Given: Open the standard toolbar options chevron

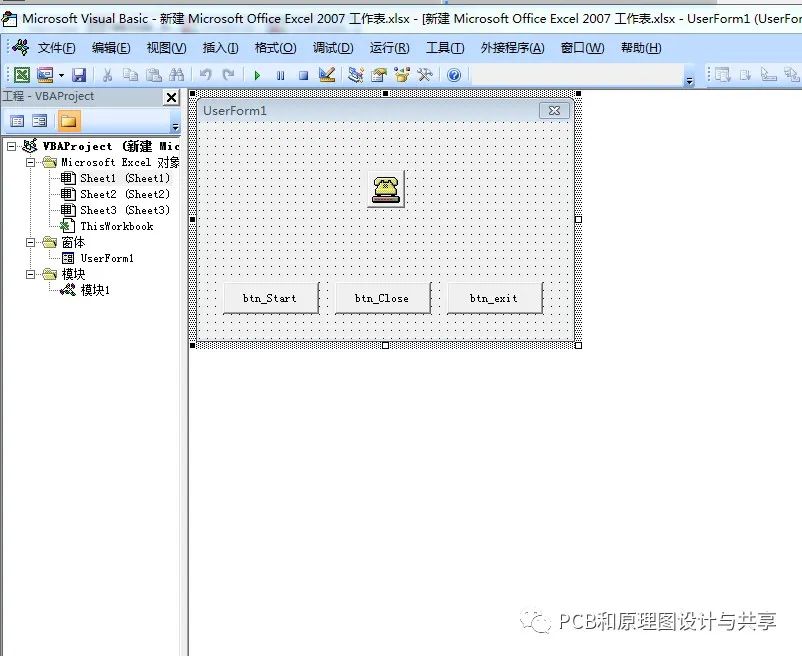Looking at the screenshot, I should point(689,80).
